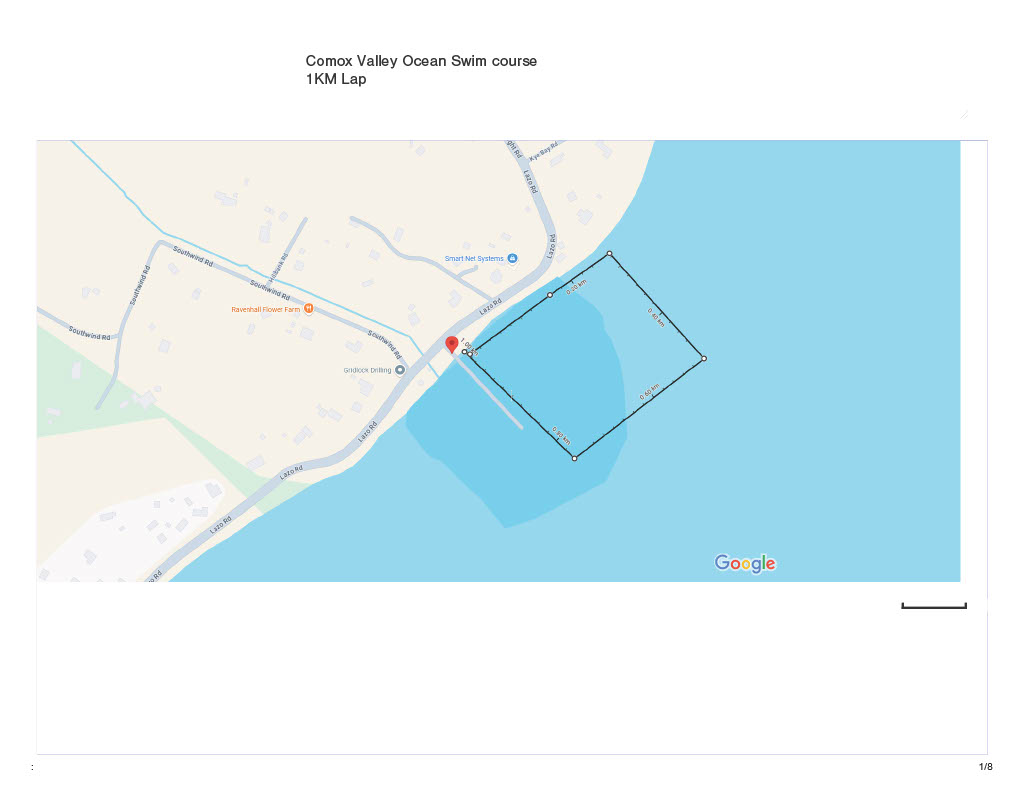The width and height of the screenshot is (1024, 791).
Task: Click the 0.80 km distance label
Action: tap(562, 436)
